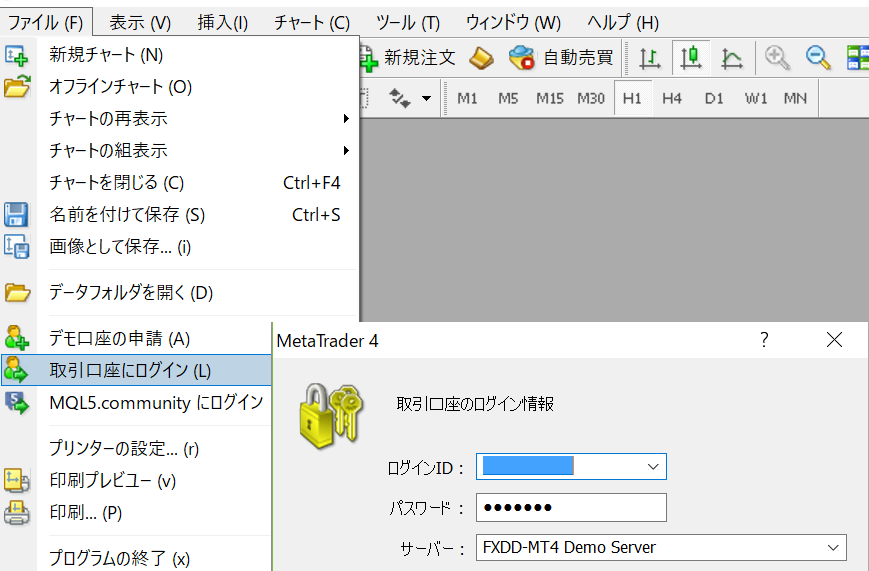
Task: Select データフォルダを開く (D) entry
Action: click(180, 292)
